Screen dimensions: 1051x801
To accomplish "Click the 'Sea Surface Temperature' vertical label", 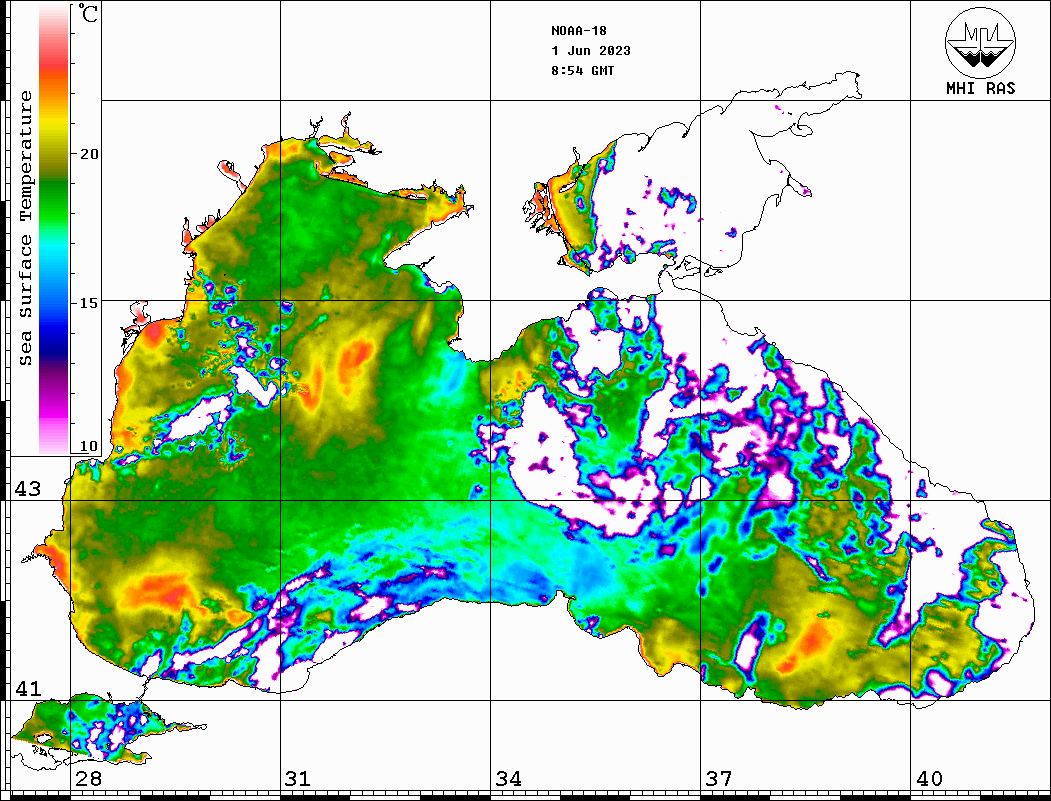I will pos(25,229).
